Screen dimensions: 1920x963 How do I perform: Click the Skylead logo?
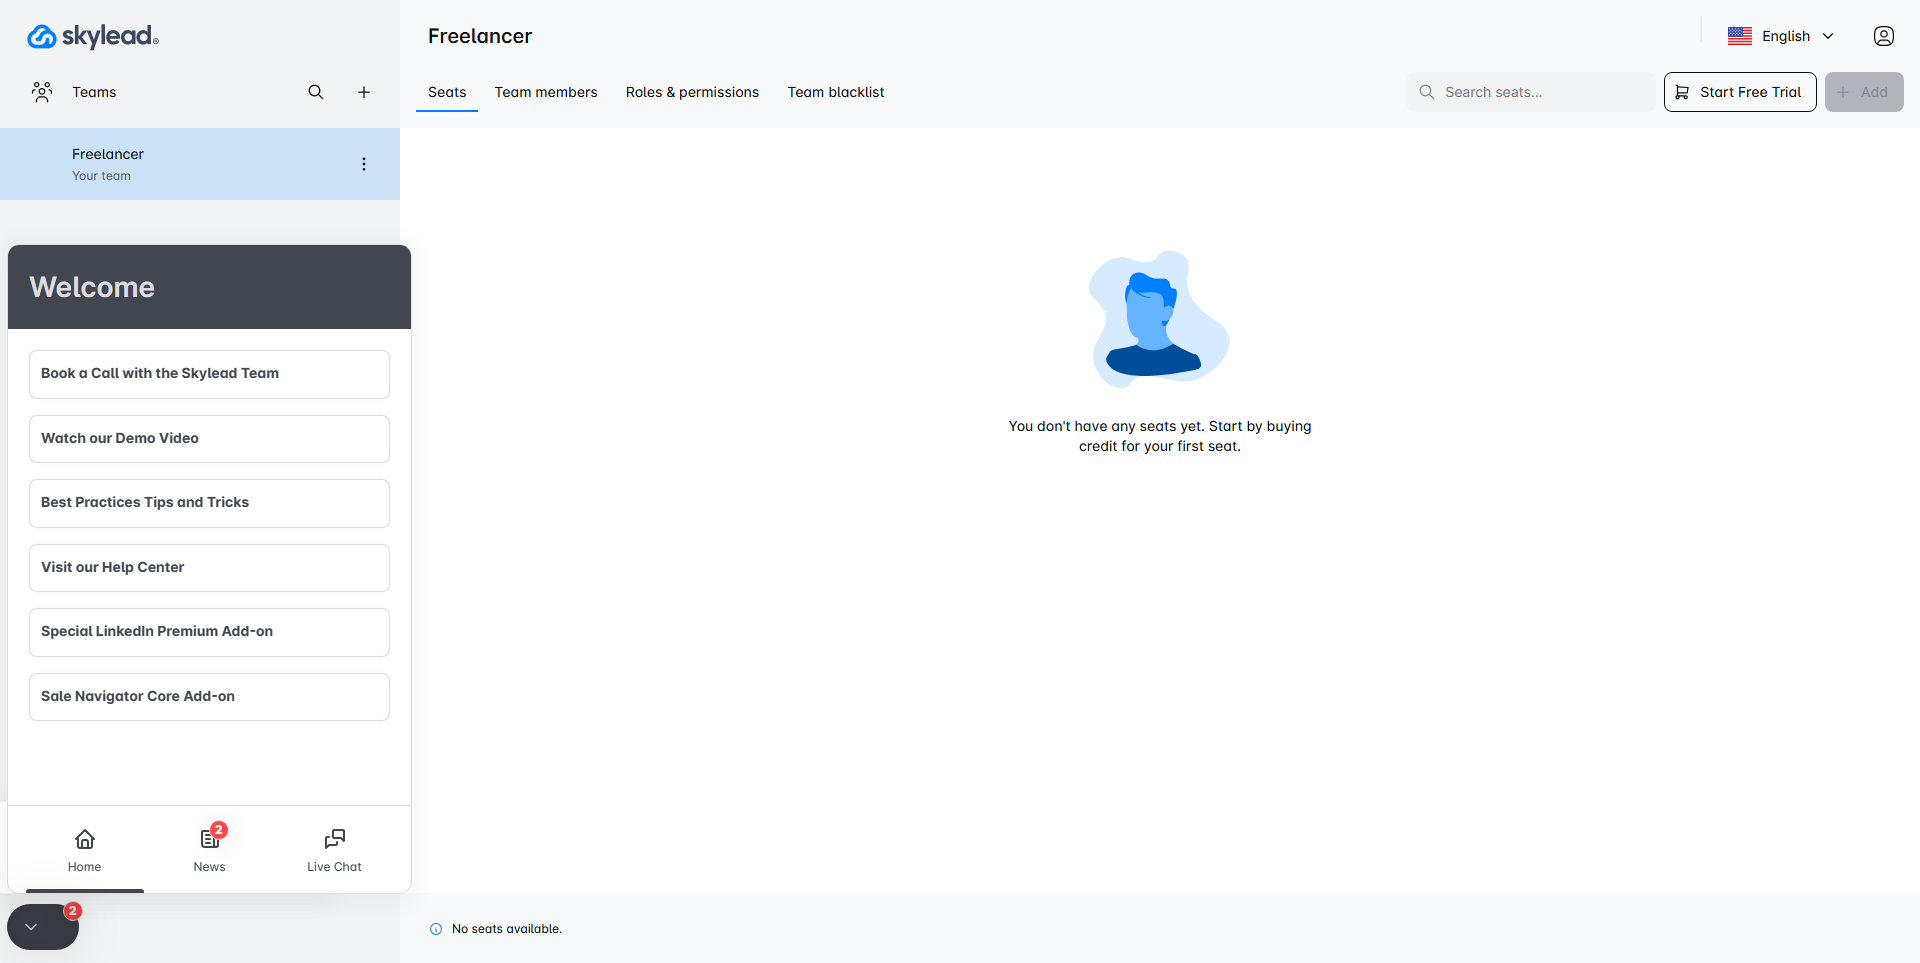tap(92, 36)
